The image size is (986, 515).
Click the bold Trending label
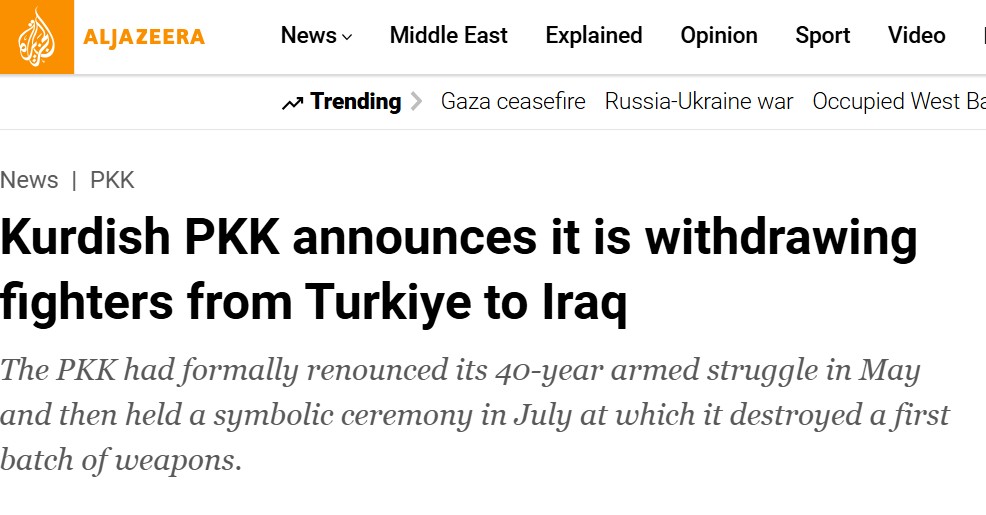coord(355,102)
